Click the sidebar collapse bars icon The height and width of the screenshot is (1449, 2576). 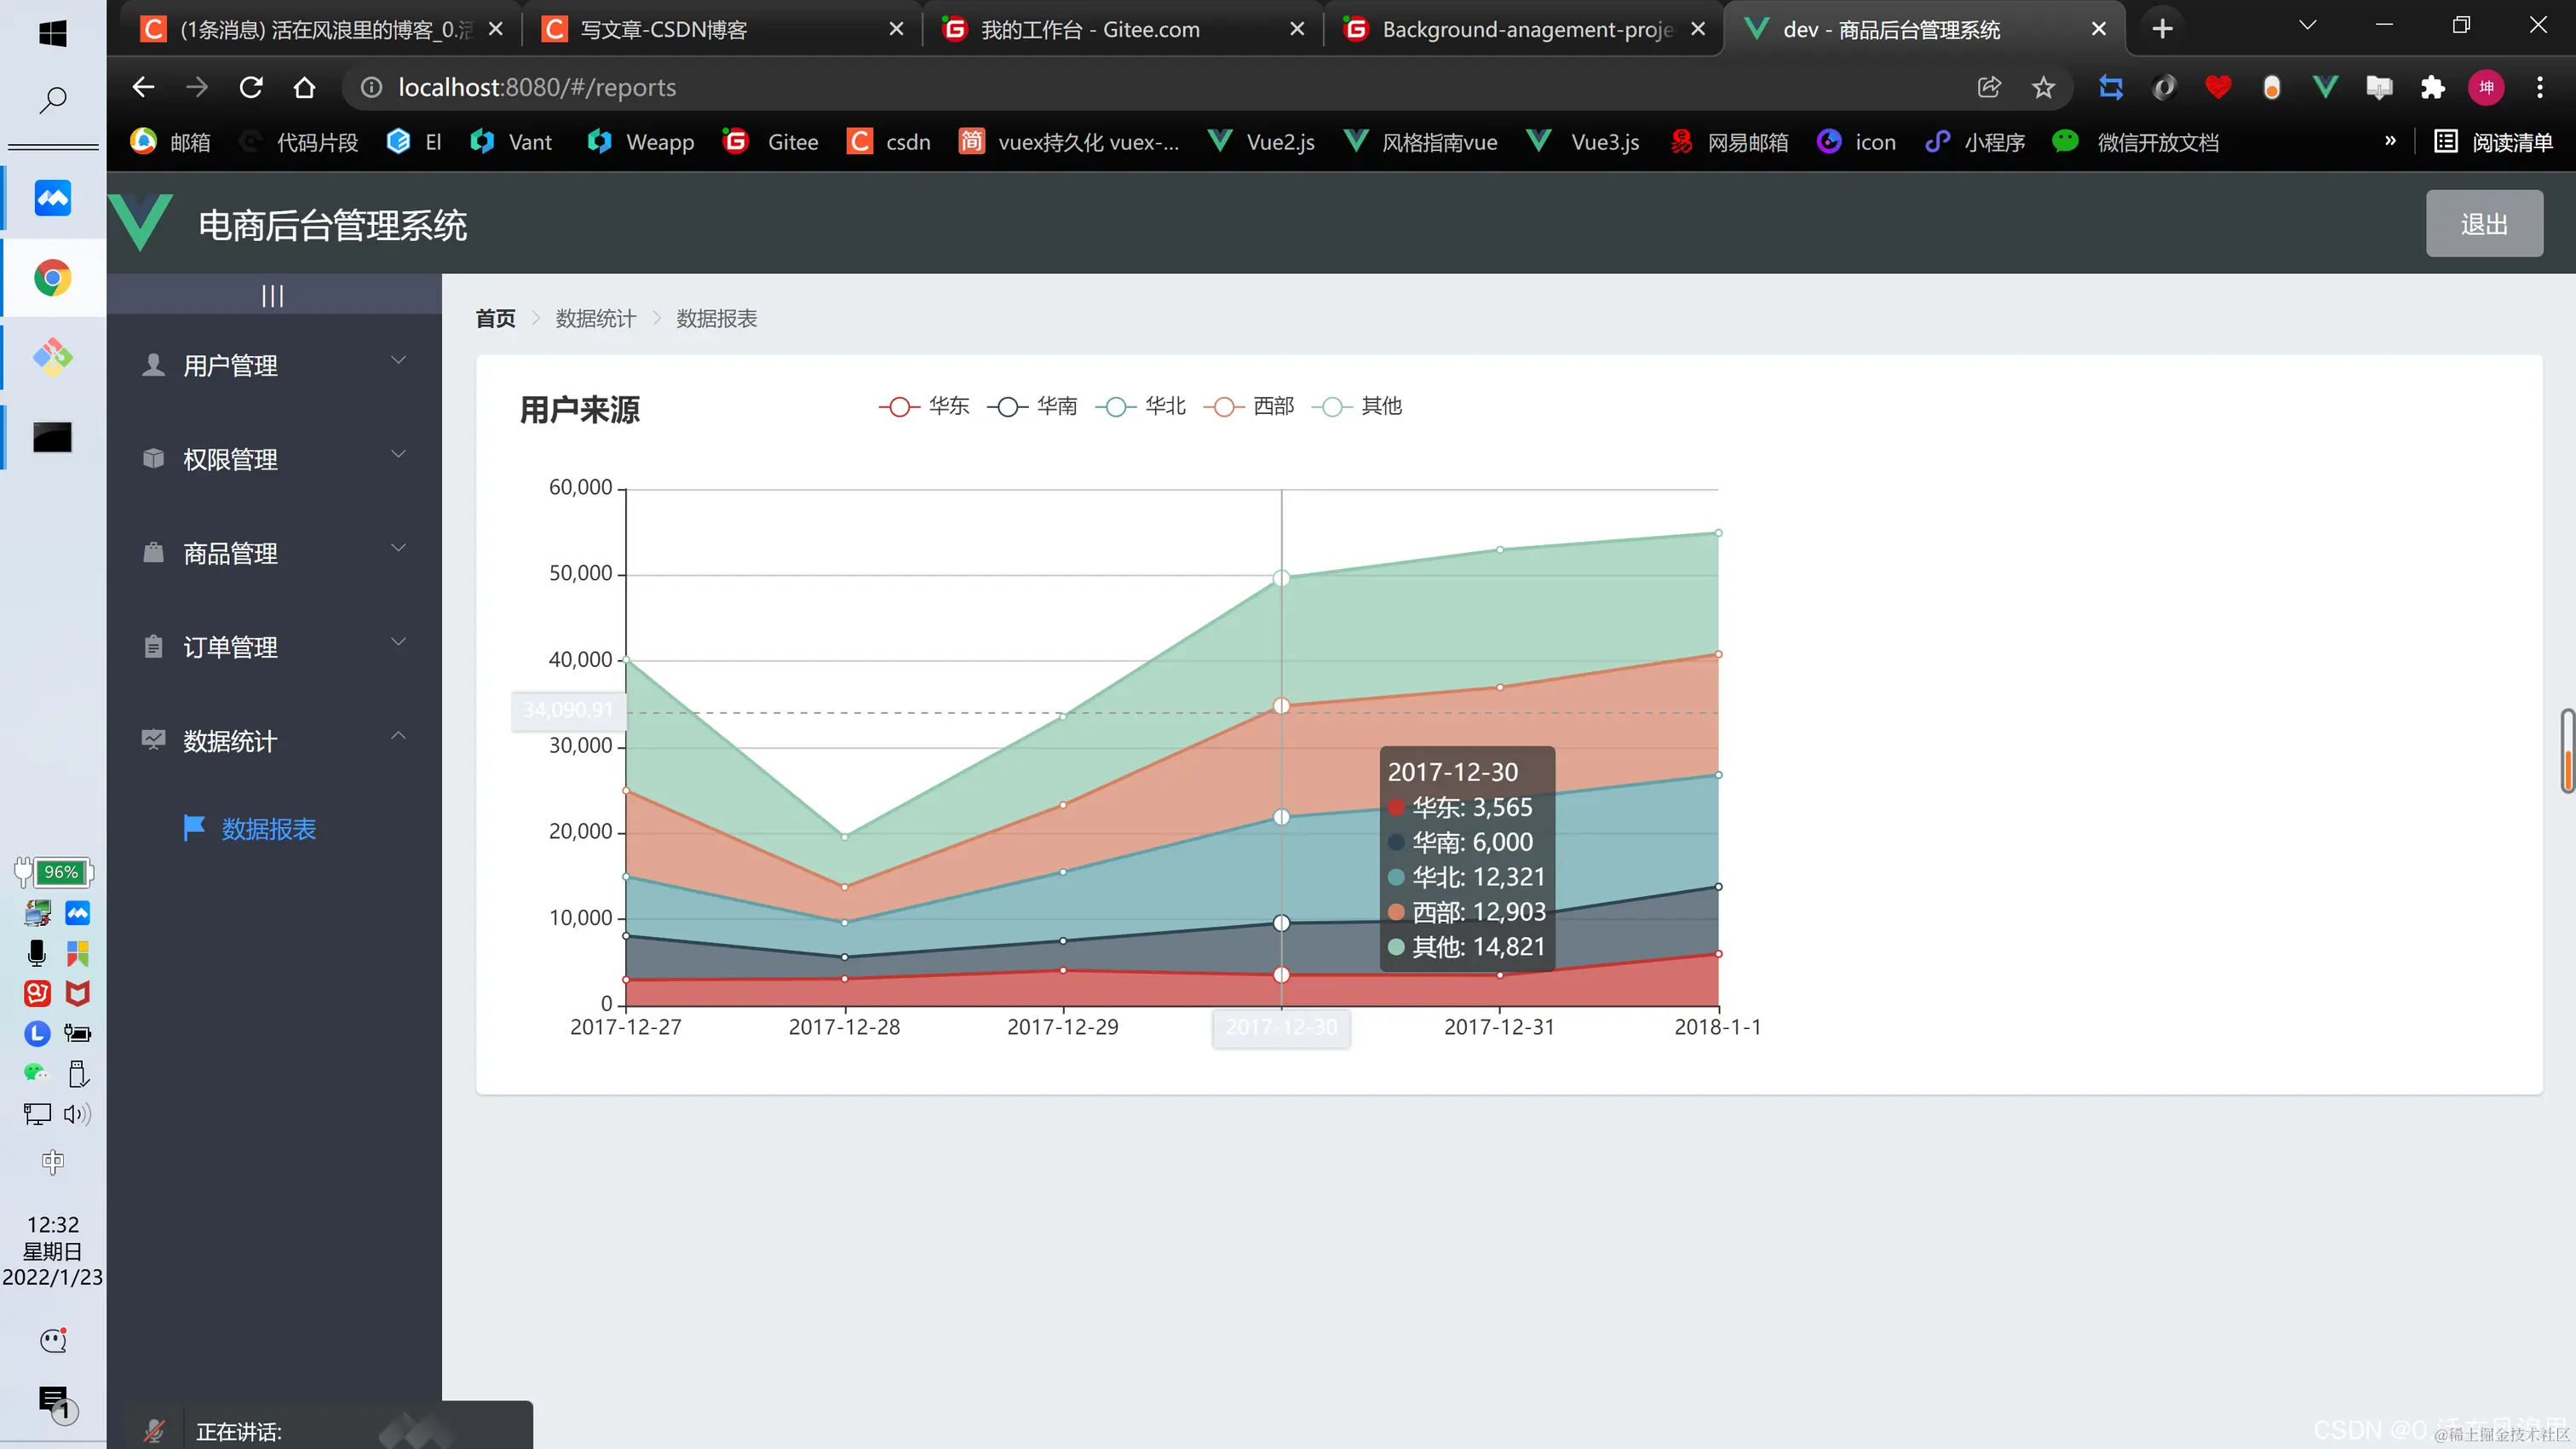click(x=273, y=296)
